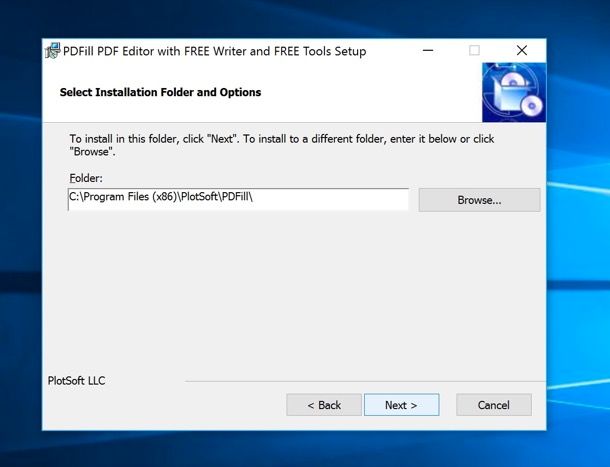Click the Browse... button
610x467 pixels.
tap(479, 200)
